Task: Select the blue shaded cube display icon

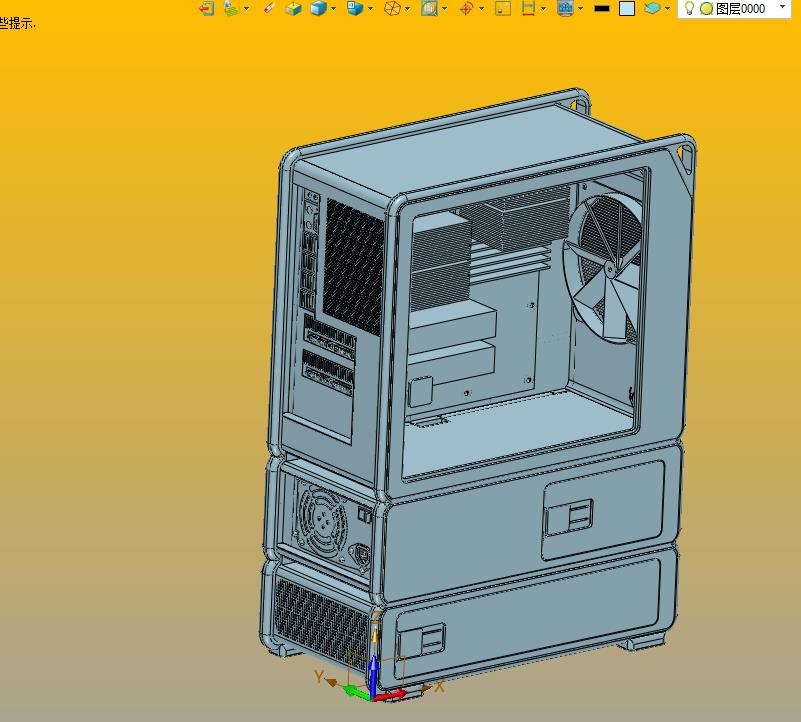Action: coord(318,8)
